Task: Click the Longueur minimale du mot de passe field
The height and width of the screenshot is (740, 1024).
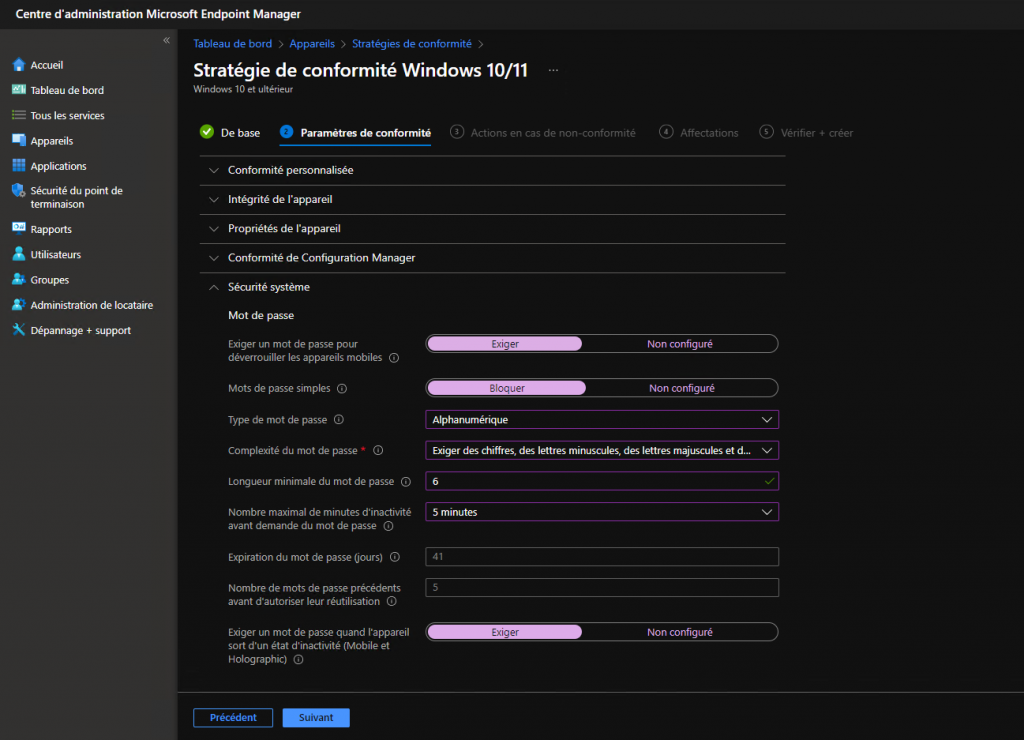Action: (601, 481)
